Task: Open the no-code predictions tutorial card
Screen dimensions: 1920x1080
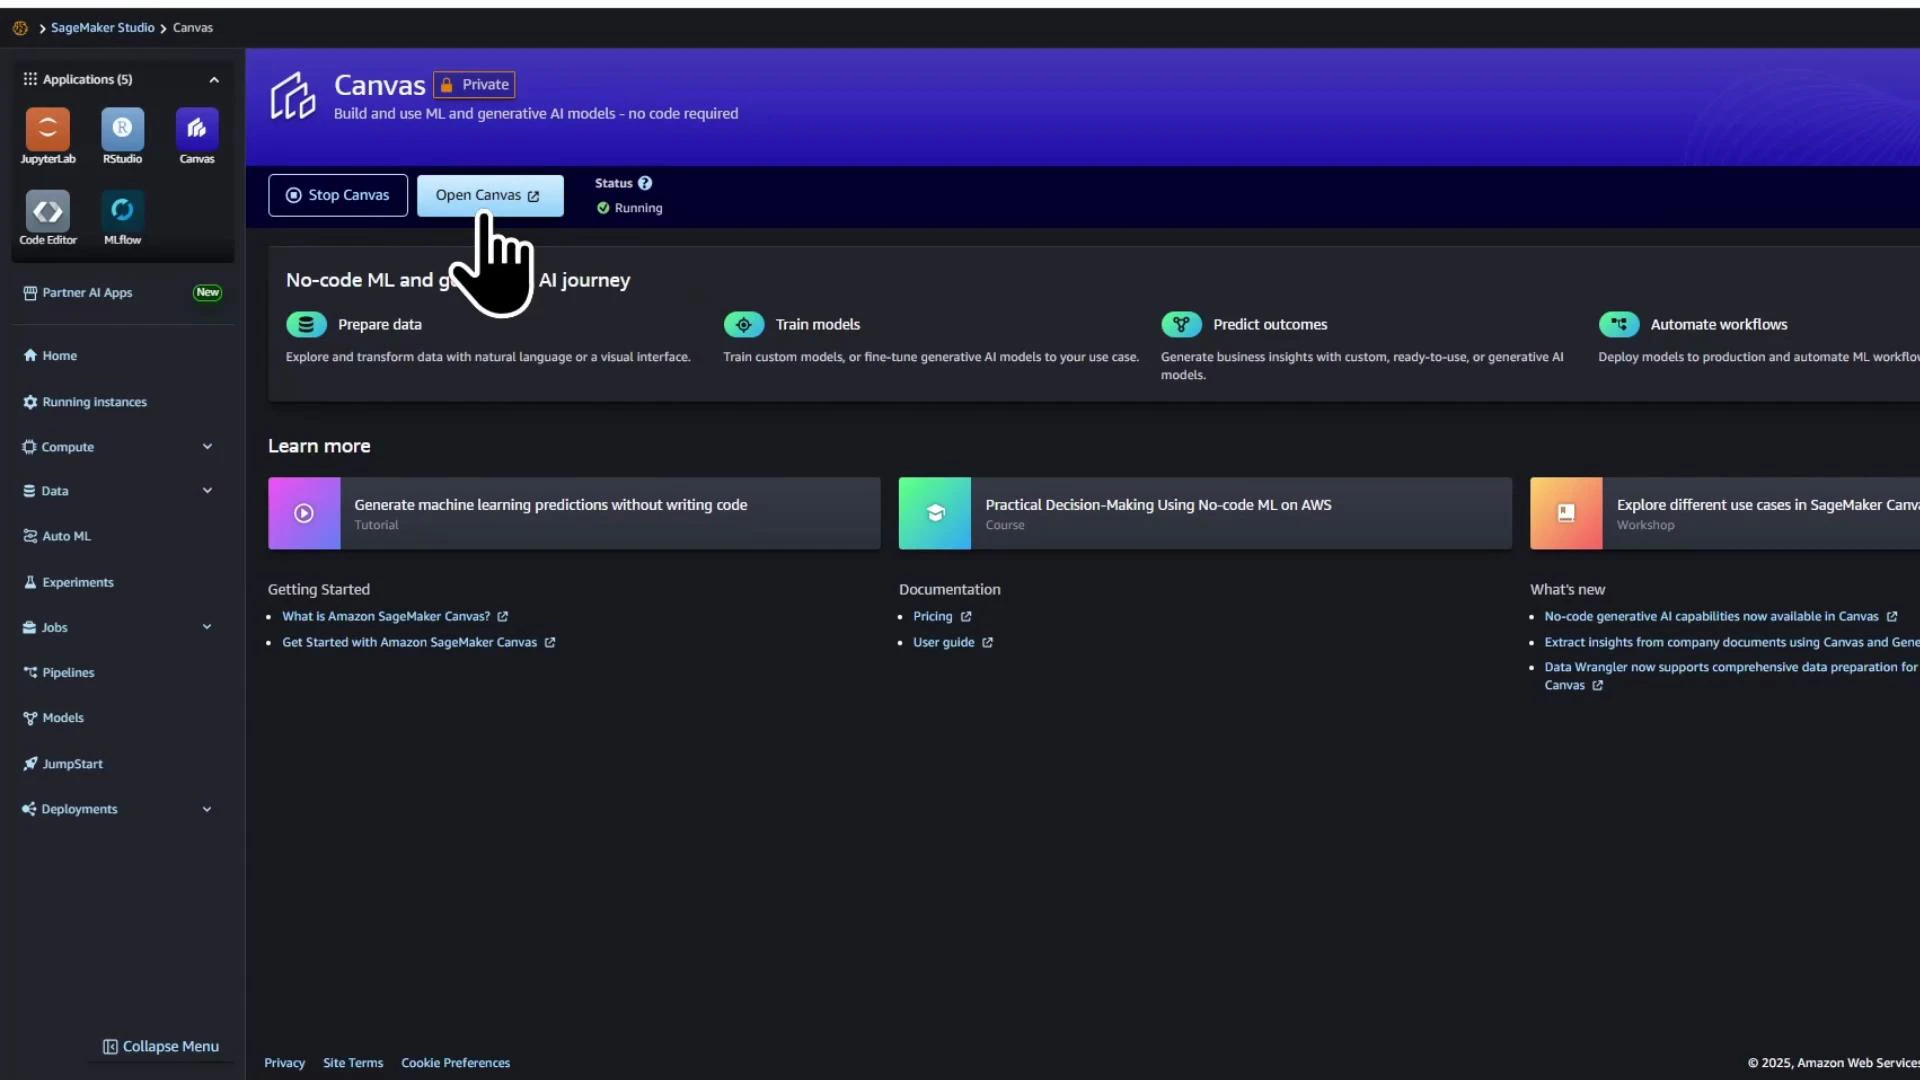Action: point(573,513)
